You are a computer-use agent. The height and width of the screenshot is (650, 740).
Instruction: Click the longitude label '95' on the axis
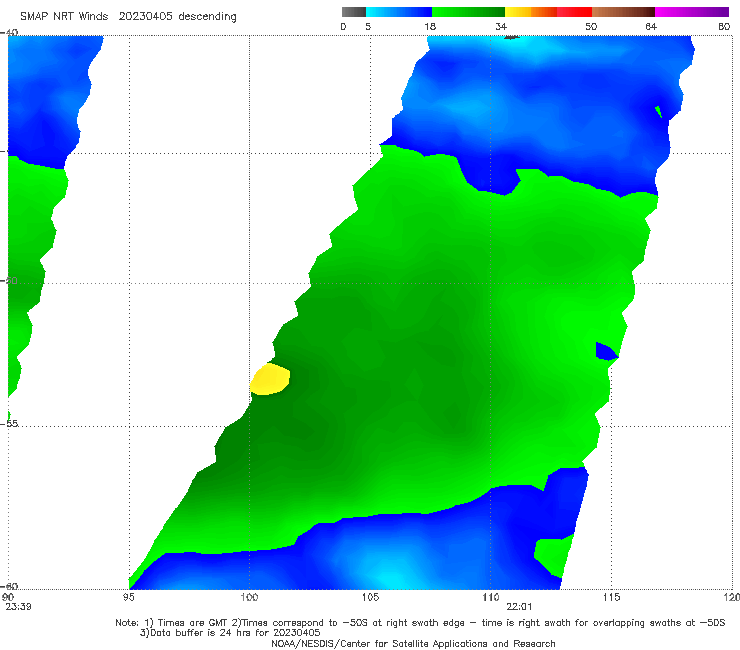pyautogui.click(x=128, y=598)
